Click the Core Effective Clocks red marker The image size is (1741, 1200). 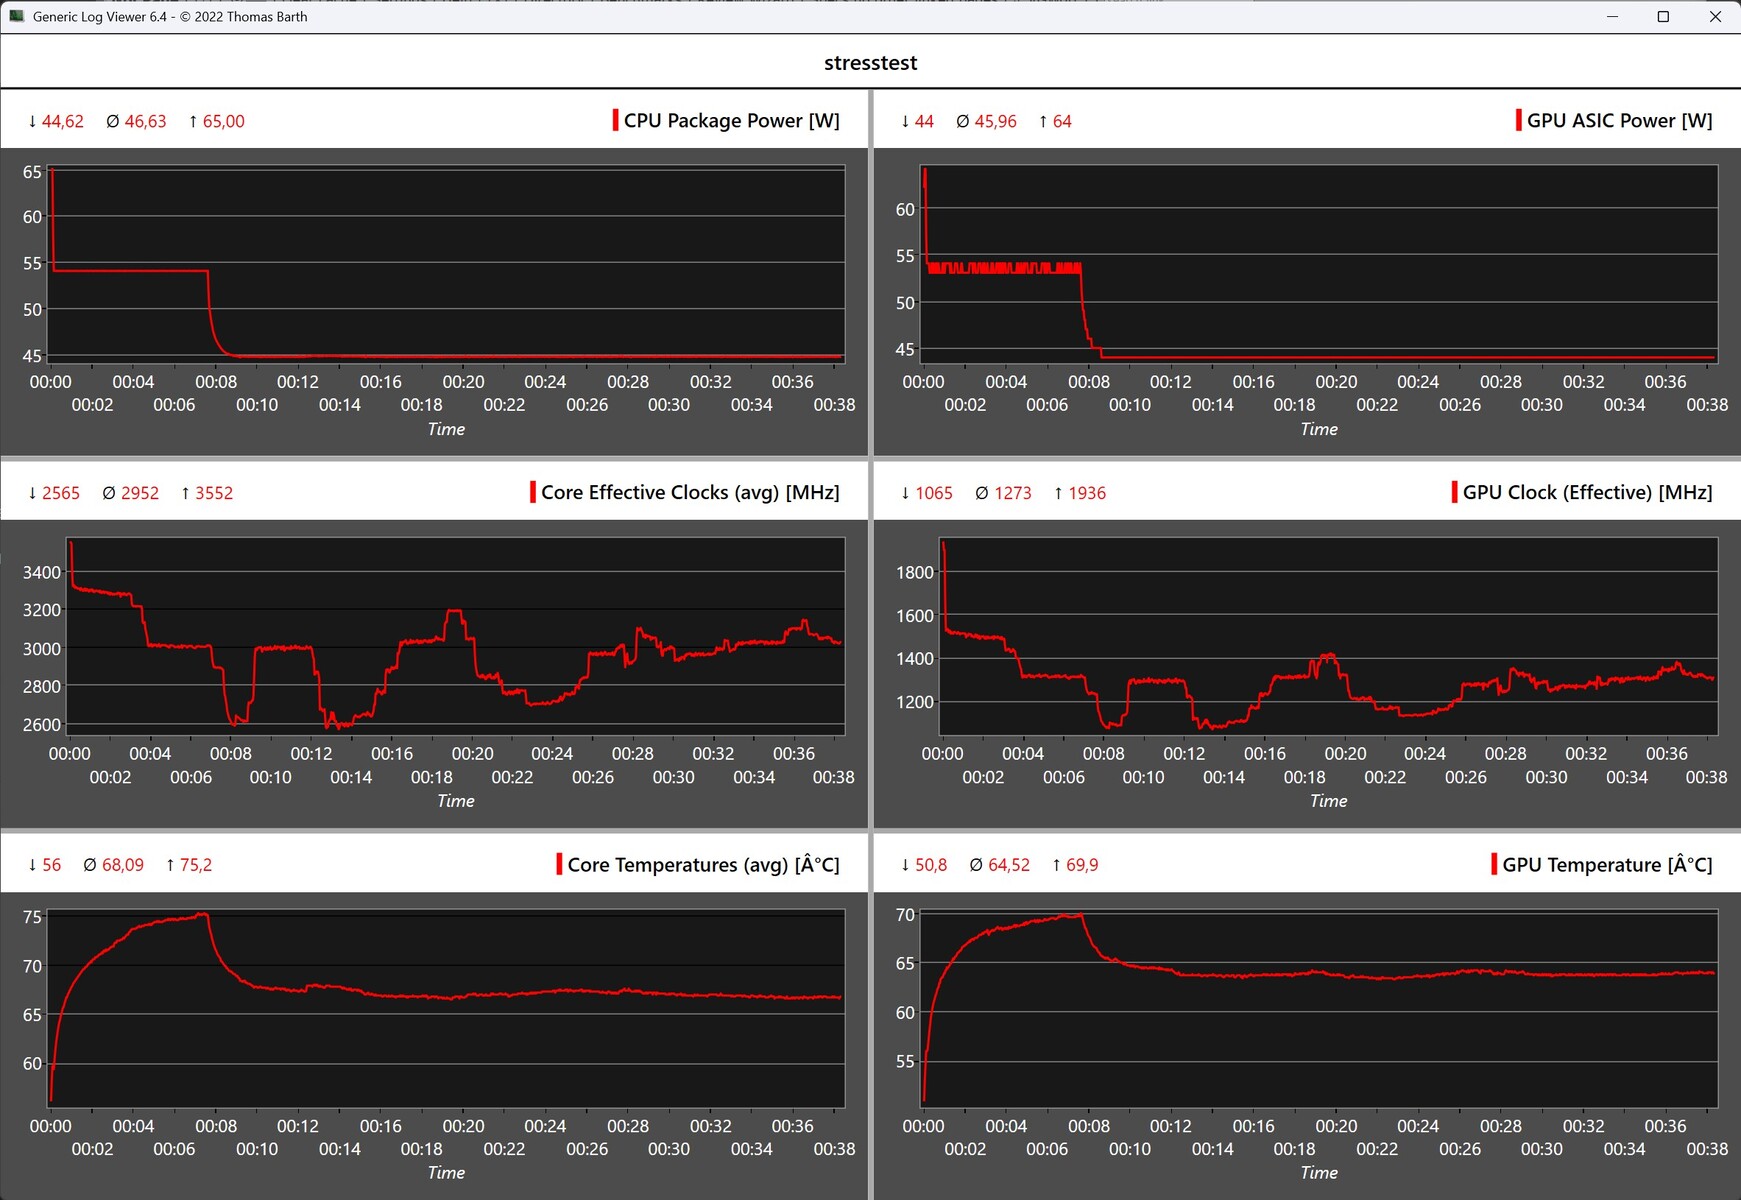click(533, 492)
